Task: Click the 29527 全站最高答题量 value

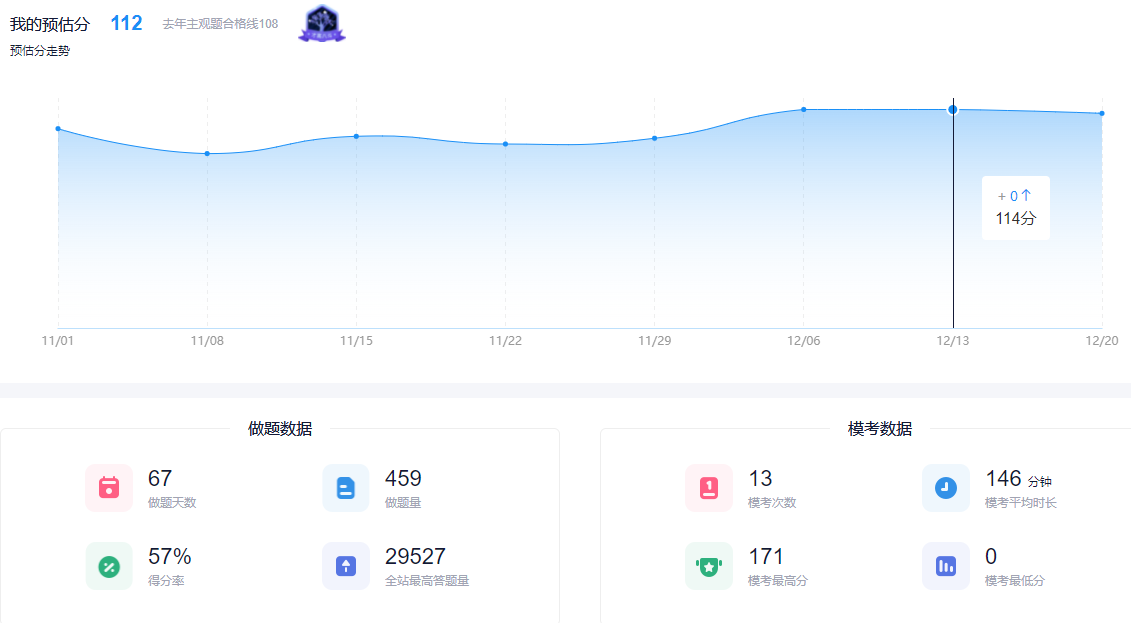Action: point(415,556)
